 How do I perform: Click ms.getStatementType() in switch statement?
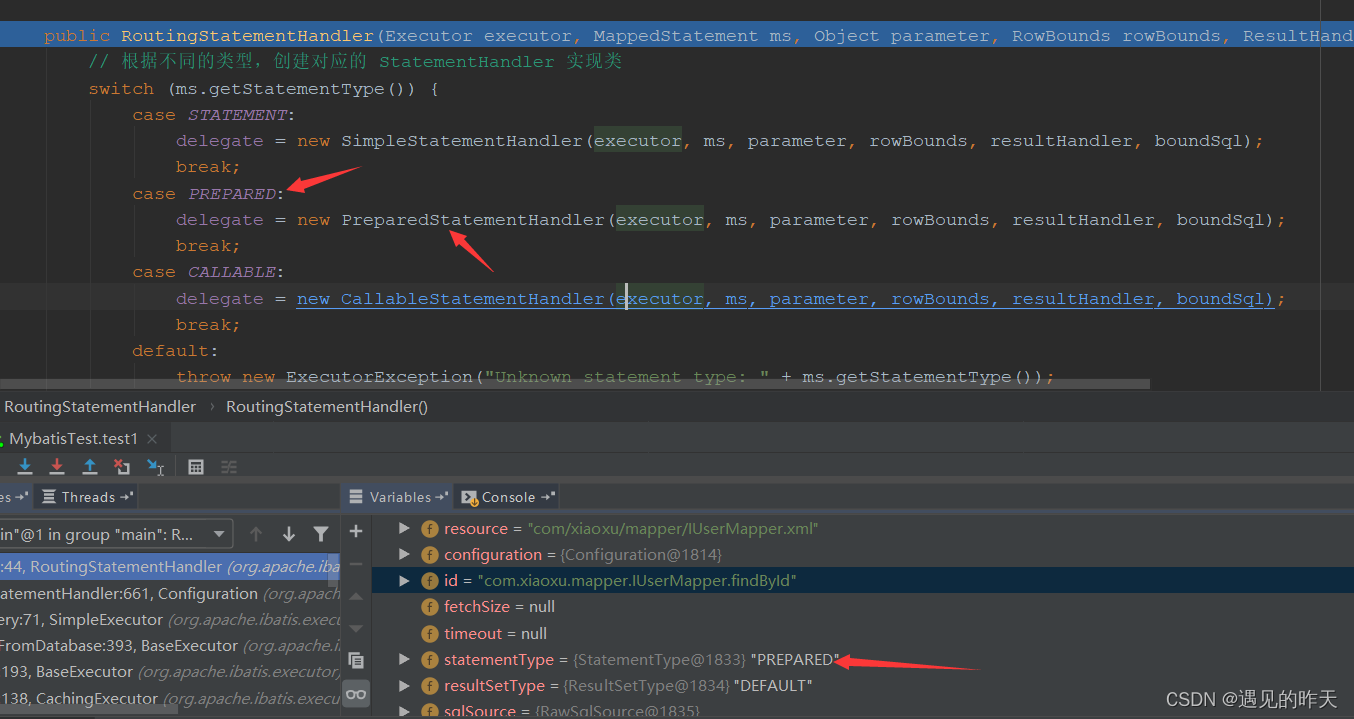[293, 89]
